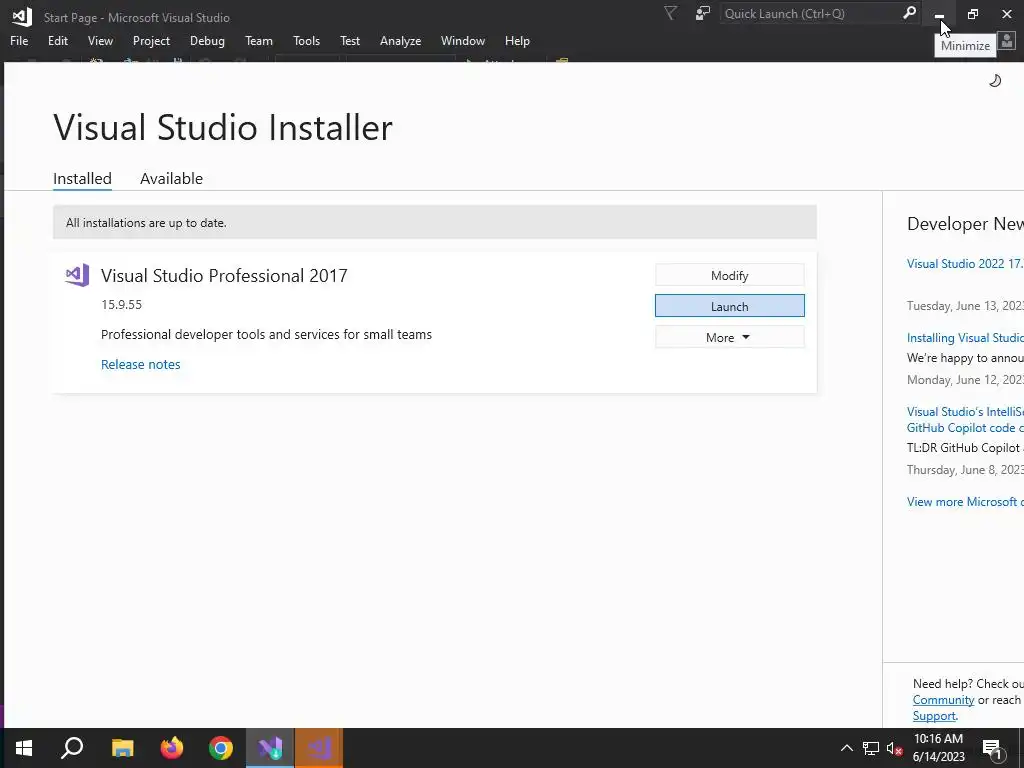Open the Edit menu

[x=57, y=40]
